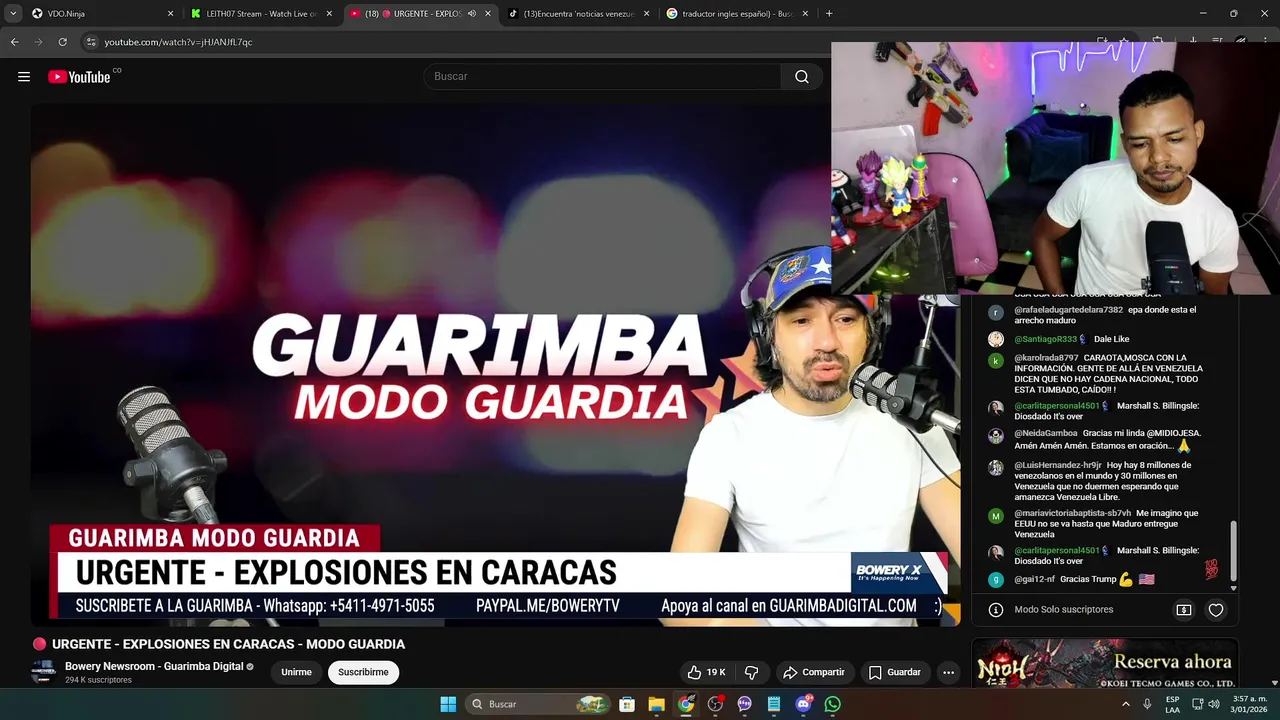Click the YouTube search magnifier button
The width and height of the screenshot is (1280, 720).
(x=802, y=77)
